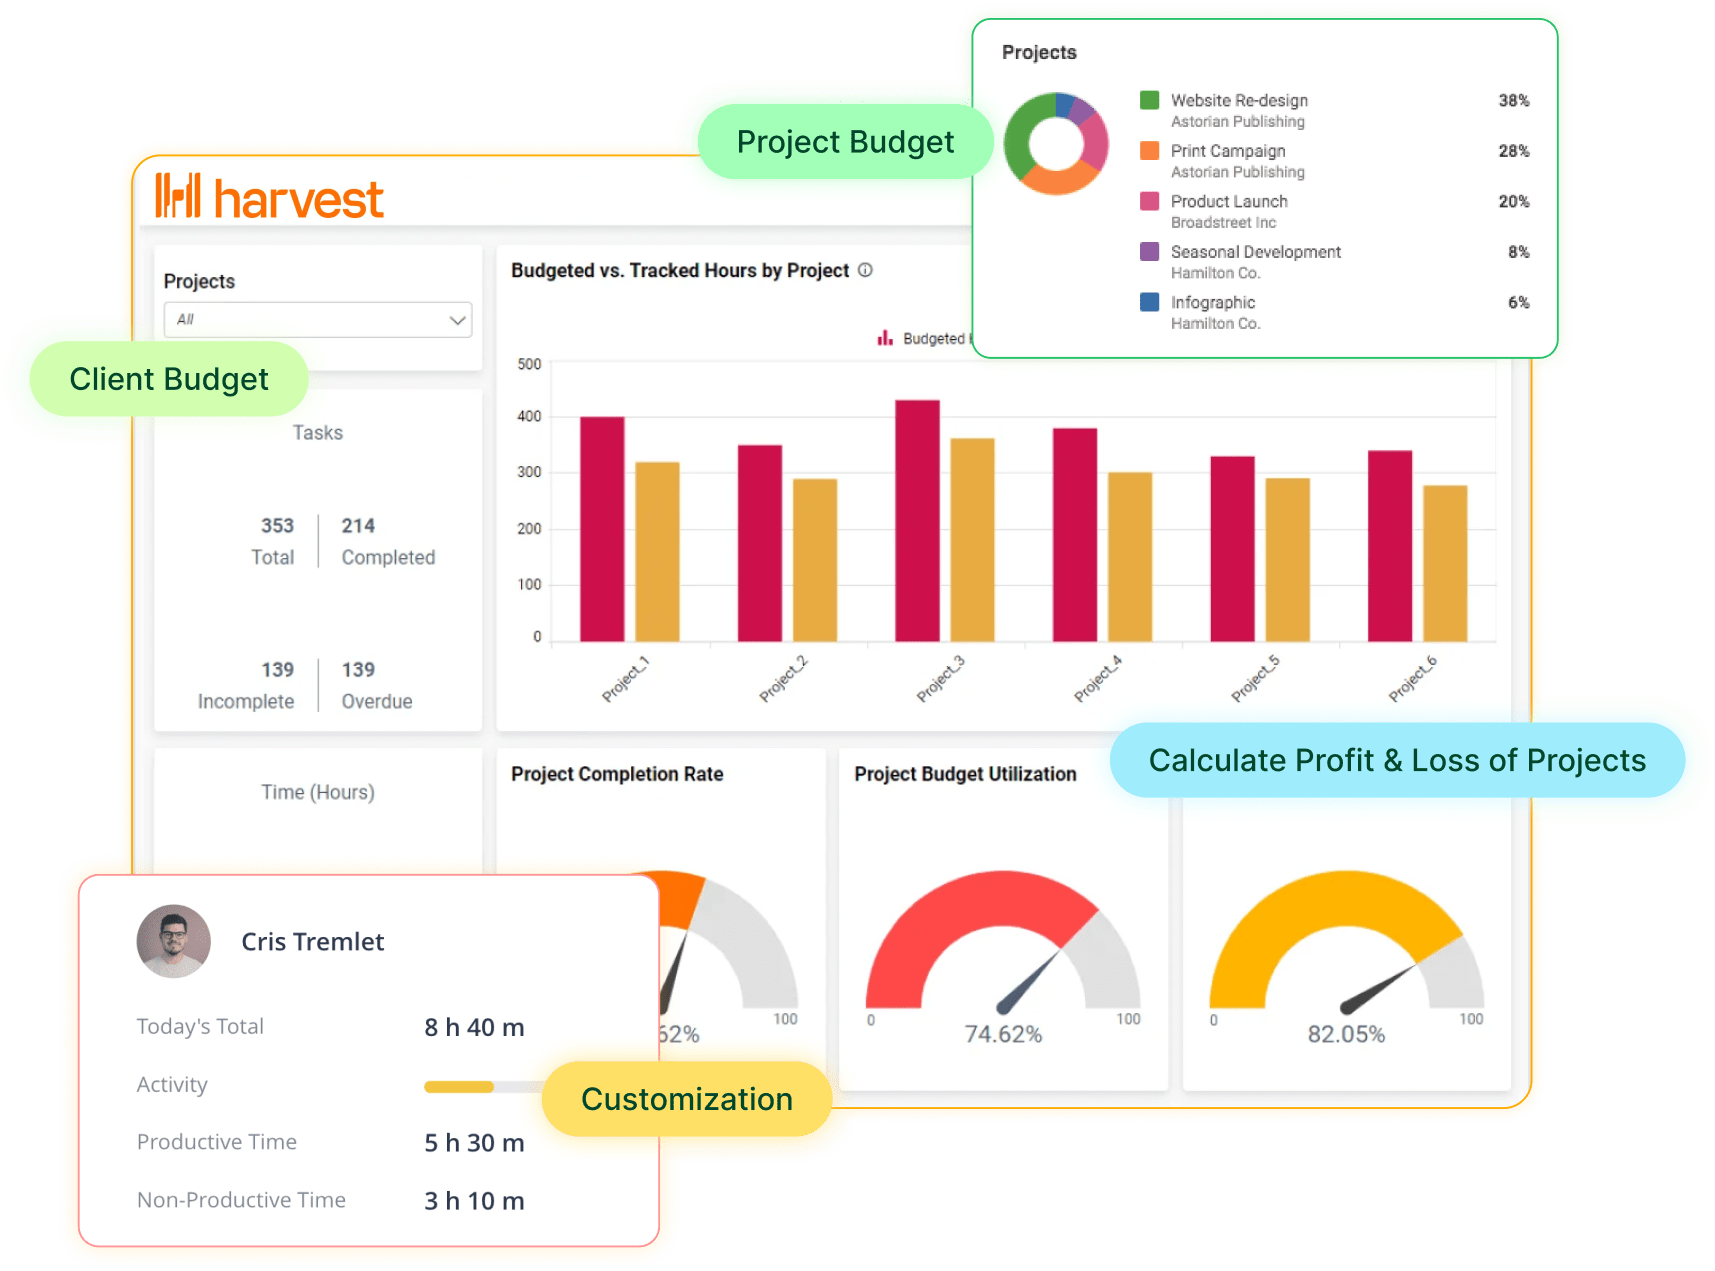Screen dimensions: 1715x1271
Task: Click the name Cris Tremlet
Action: point(313,942)
